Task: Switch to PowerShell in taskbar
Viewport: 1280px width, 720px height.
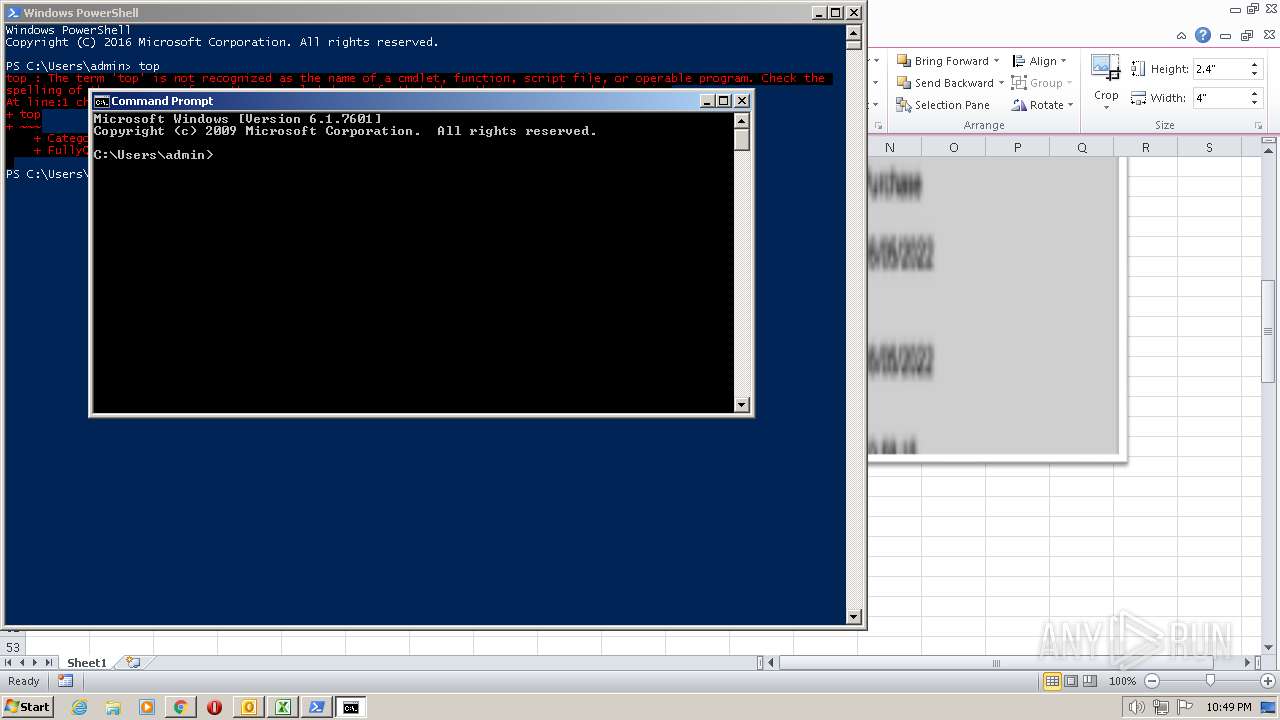Action: [x=317, y=707]
